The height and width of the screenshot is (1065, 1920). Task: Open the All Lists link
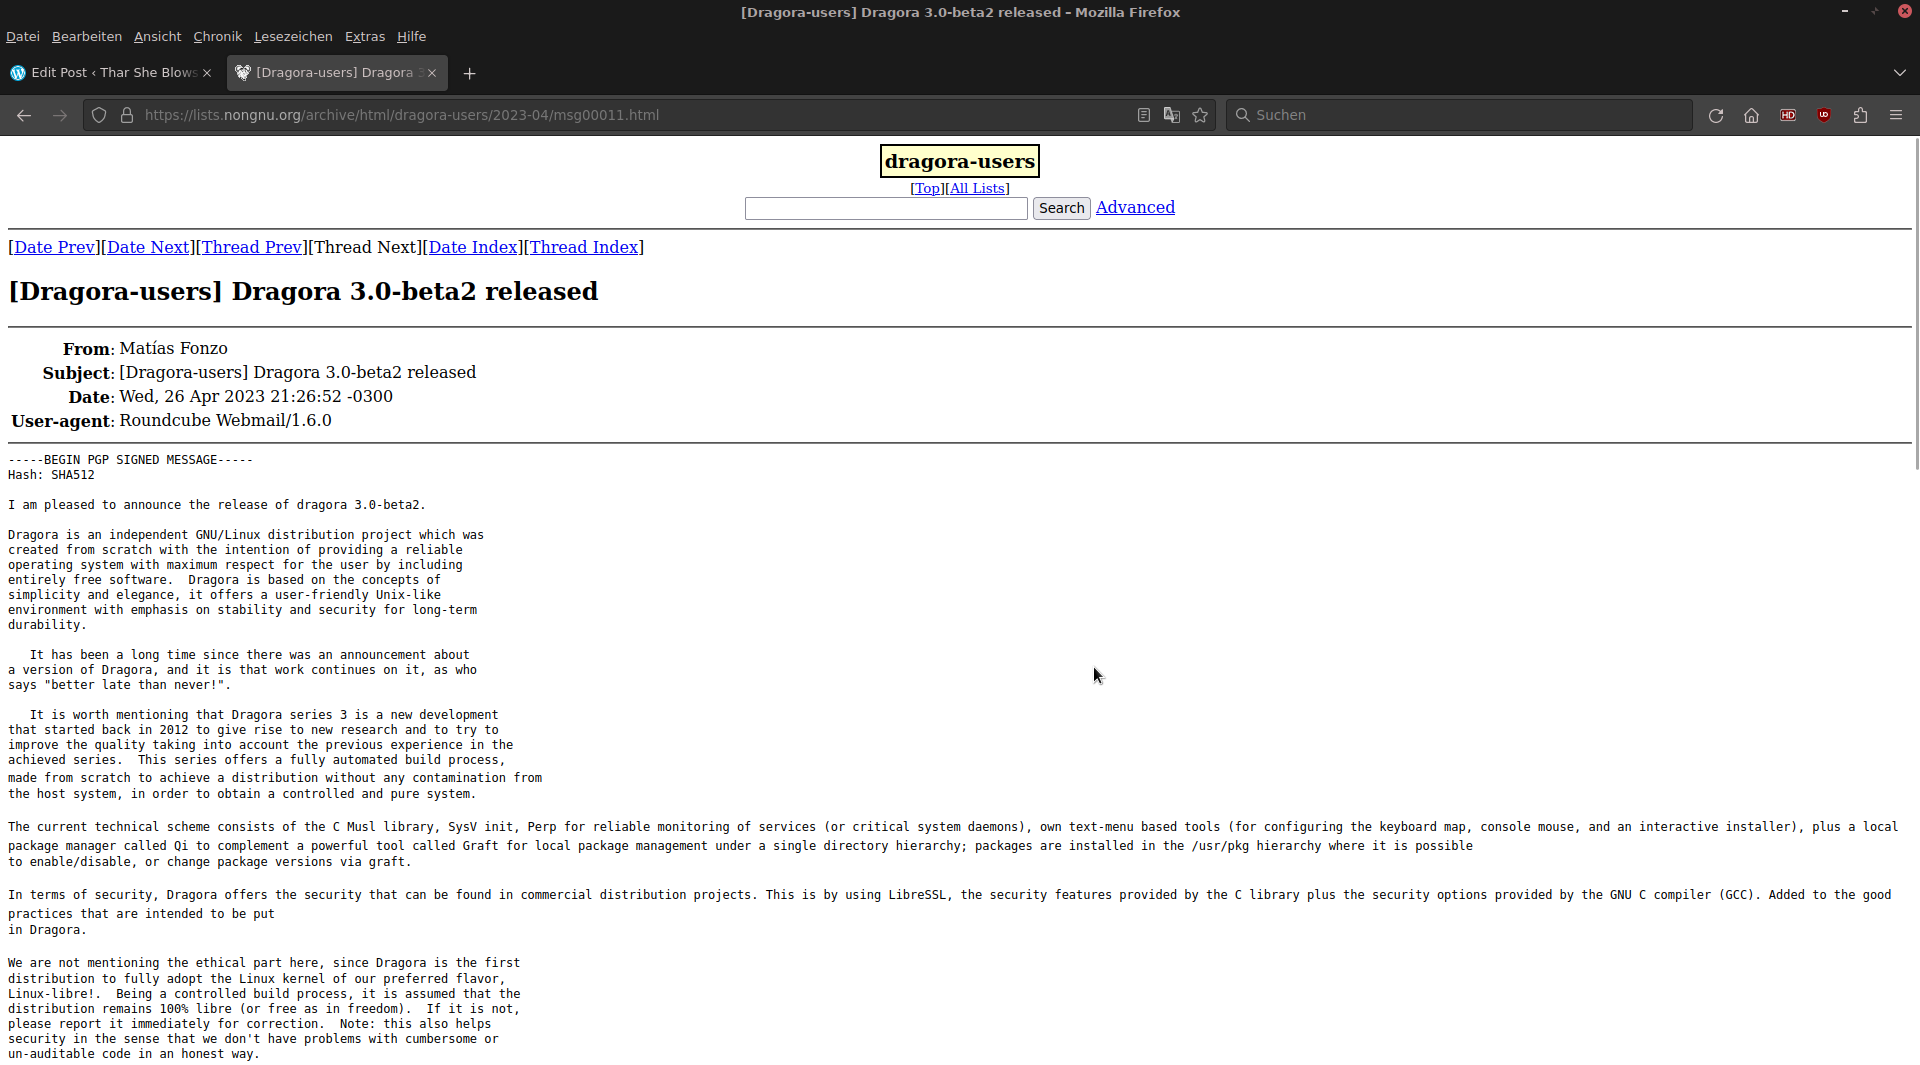tap(977, 188)
